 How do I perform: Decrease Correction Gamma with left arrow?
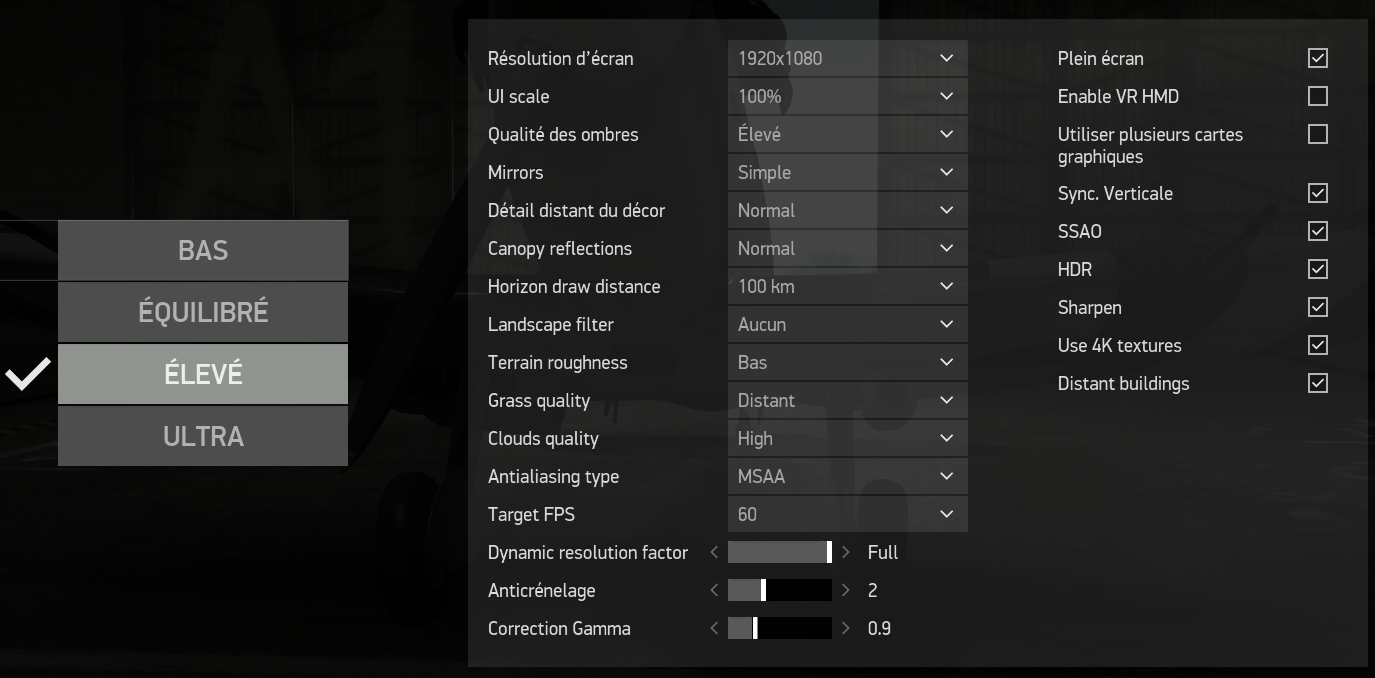point(714,628)
